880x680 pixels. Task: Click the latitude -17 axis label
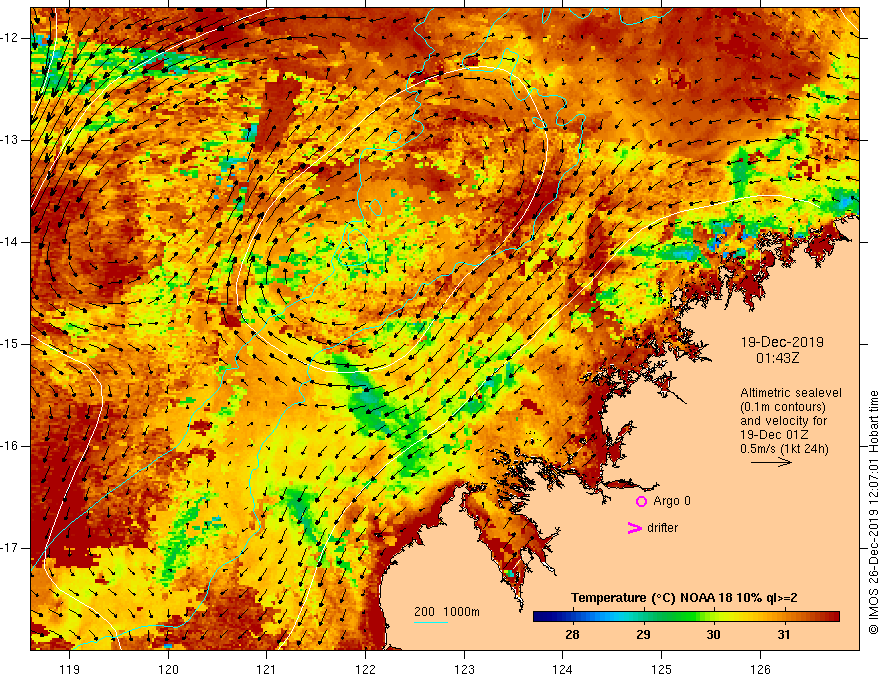point(10,548)
